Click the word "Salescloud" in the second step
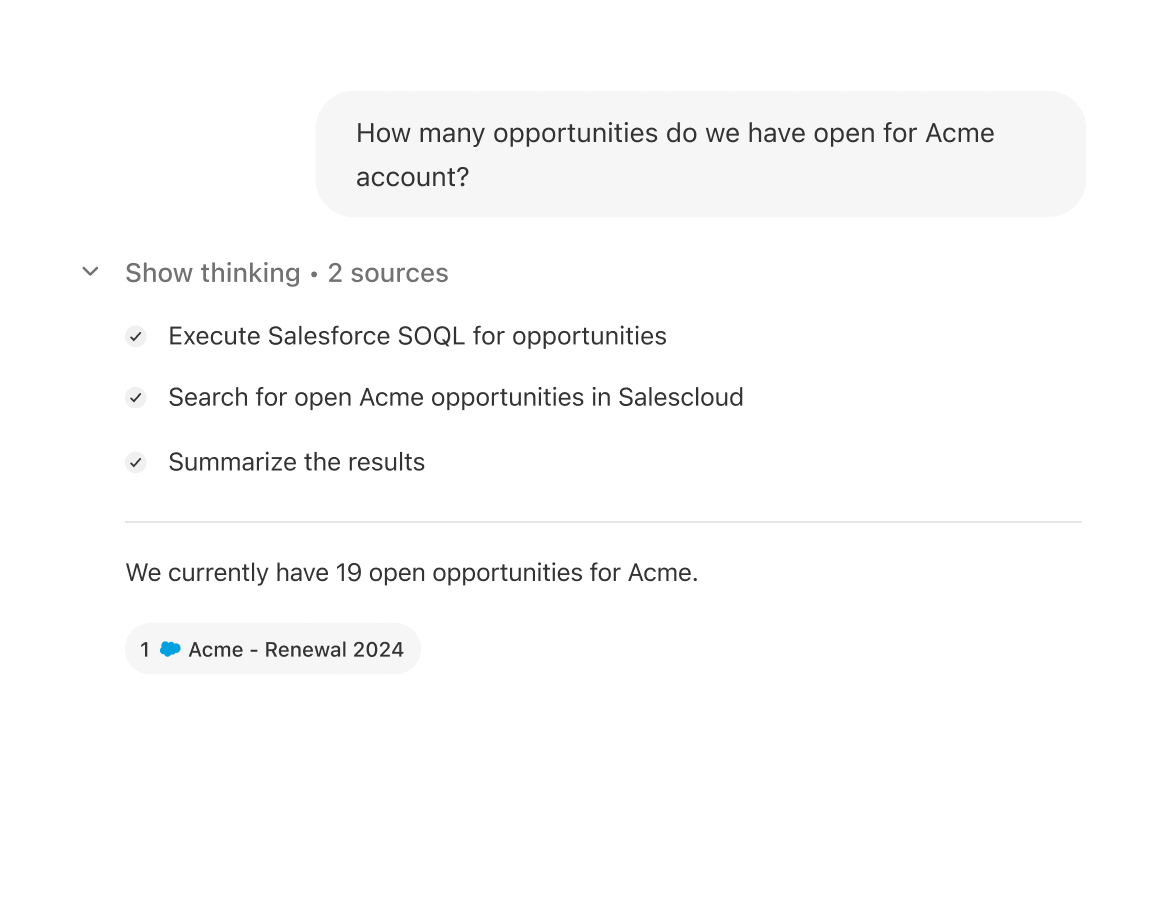The height and width of the screenshot is (899, 1169). pos(680,397)
